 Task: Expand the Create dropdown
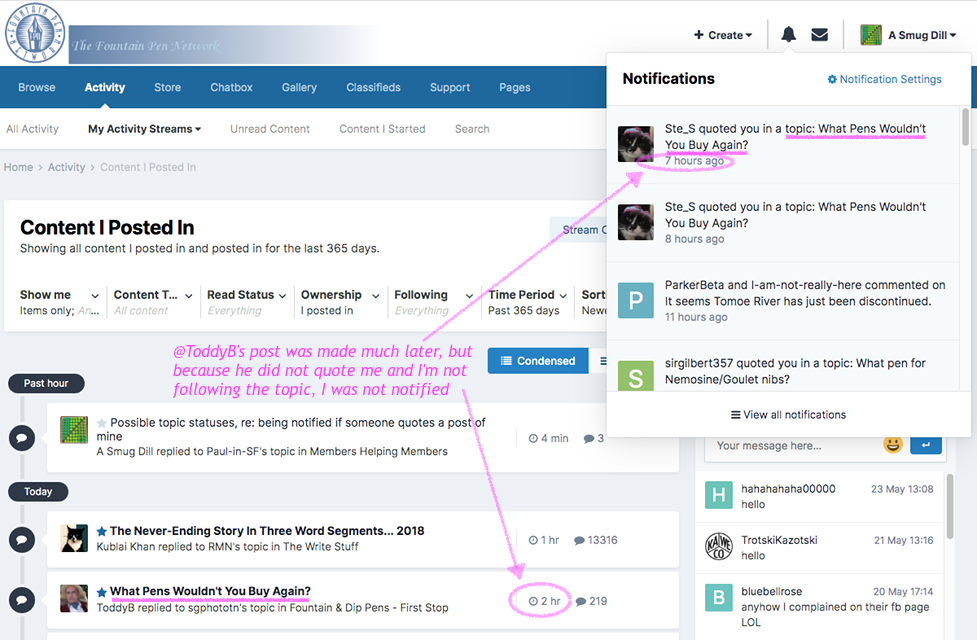click(x=723, y=35)
